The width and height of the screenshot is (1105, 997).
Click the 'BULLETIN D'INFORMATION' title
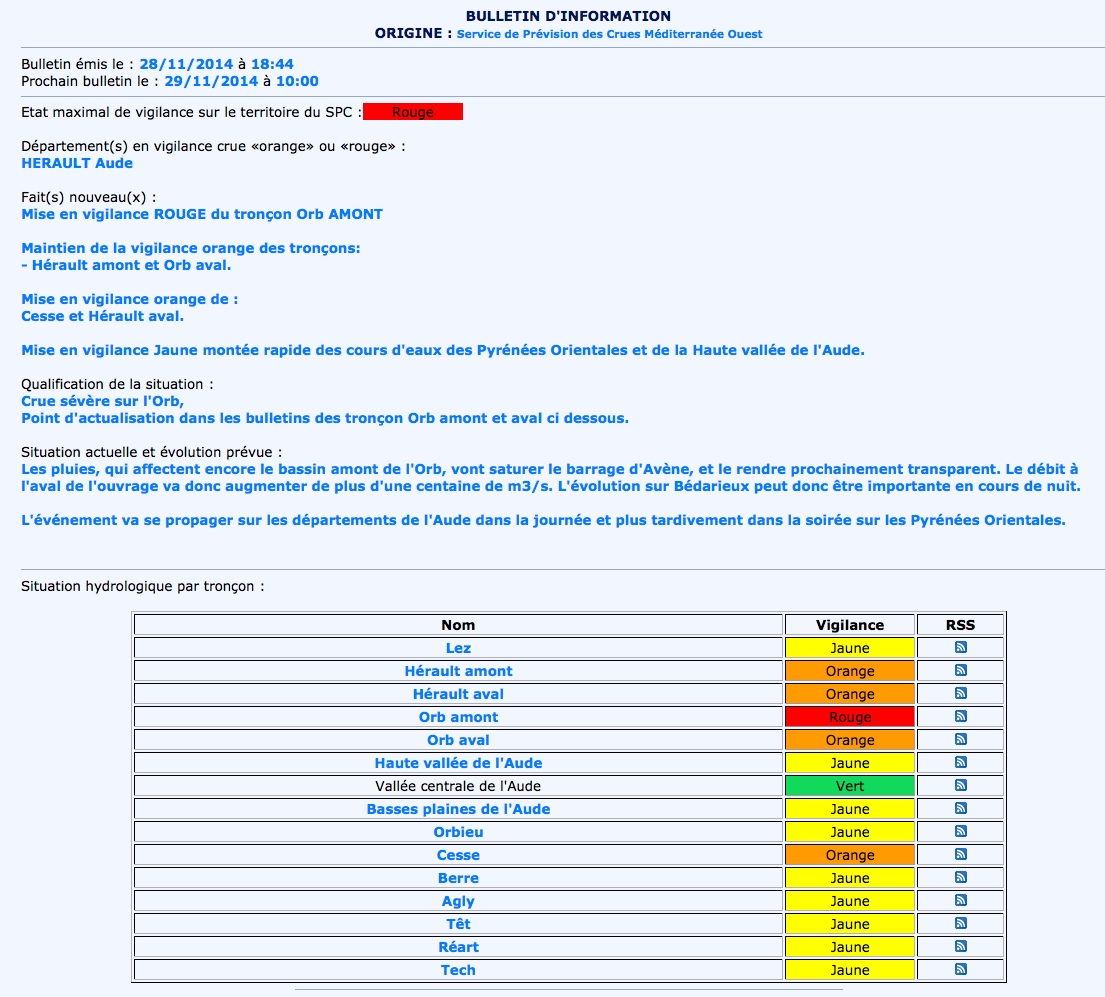(x=568, y=16)
